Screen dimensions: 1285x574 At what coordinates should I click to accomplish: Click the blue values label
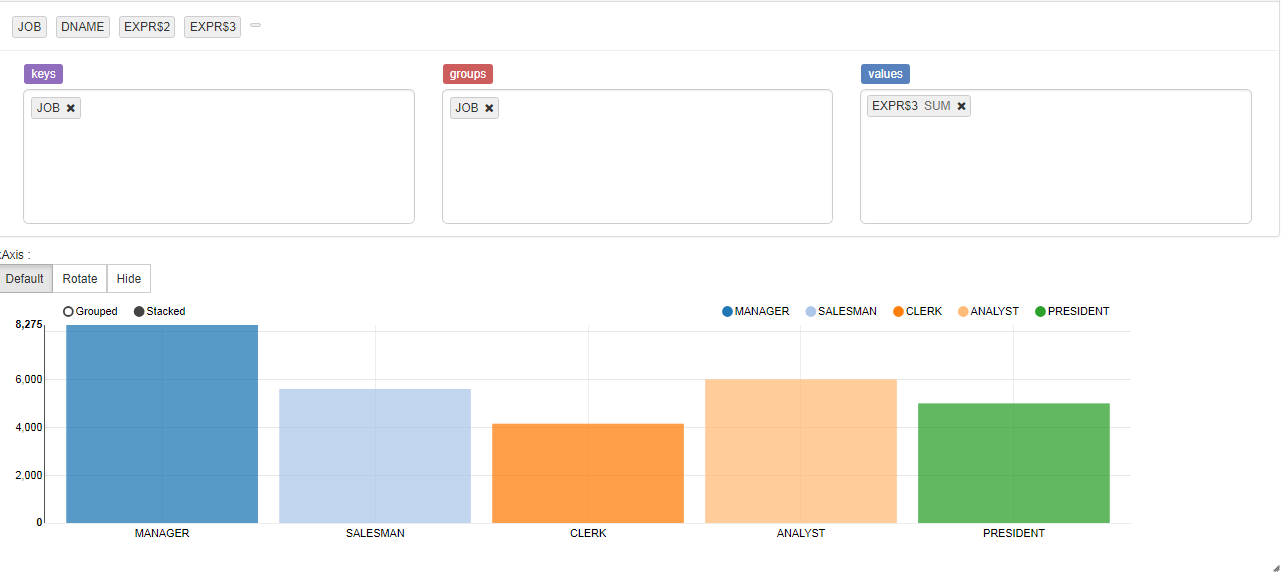point(885,74)
